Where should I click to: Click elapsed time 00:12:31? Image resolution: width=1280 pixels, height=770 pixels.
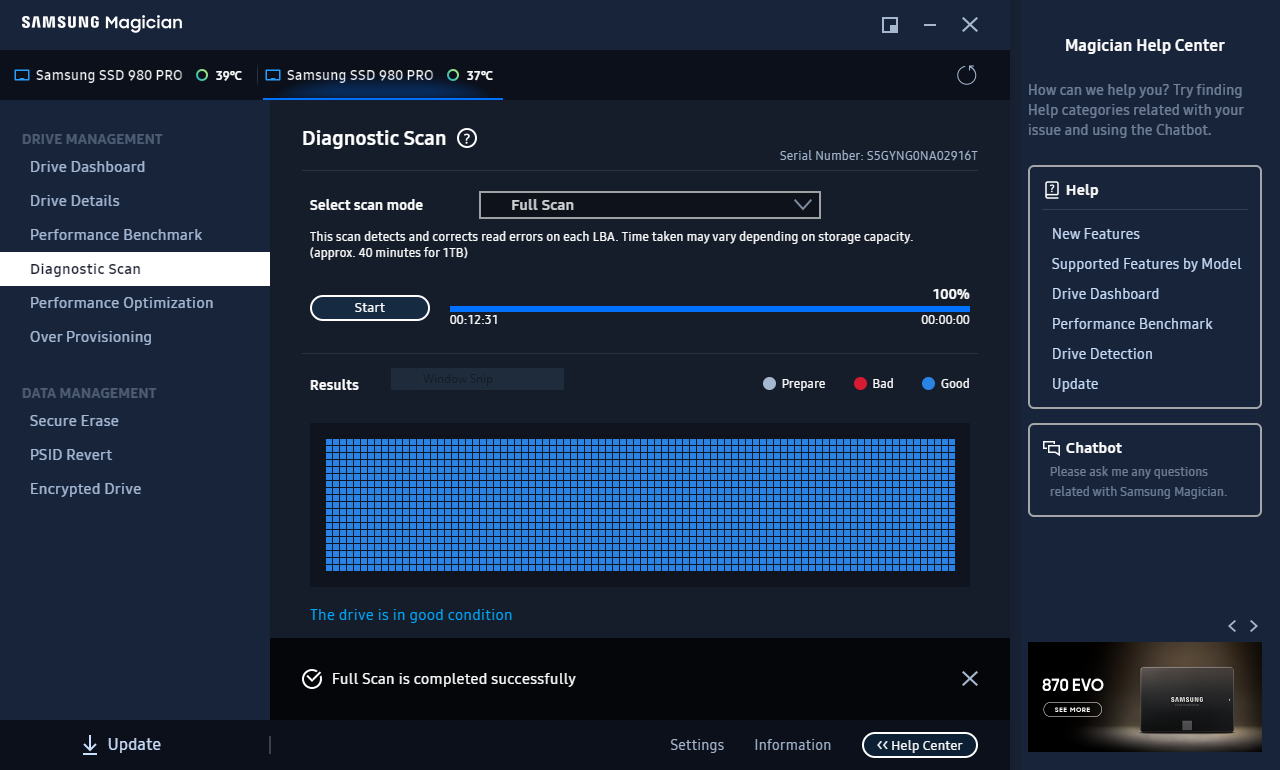[x=474, y=320]
